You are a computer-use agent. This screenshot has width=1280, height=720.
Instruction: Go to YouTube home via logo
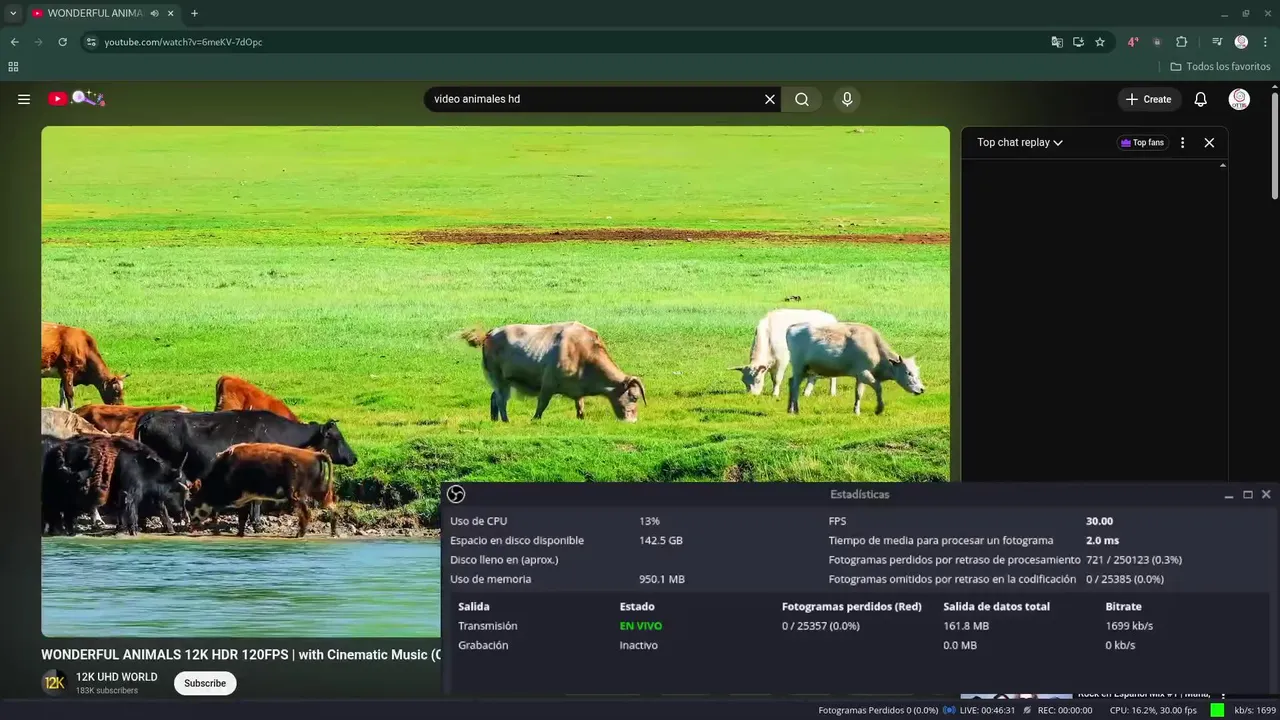coord(76,98)
